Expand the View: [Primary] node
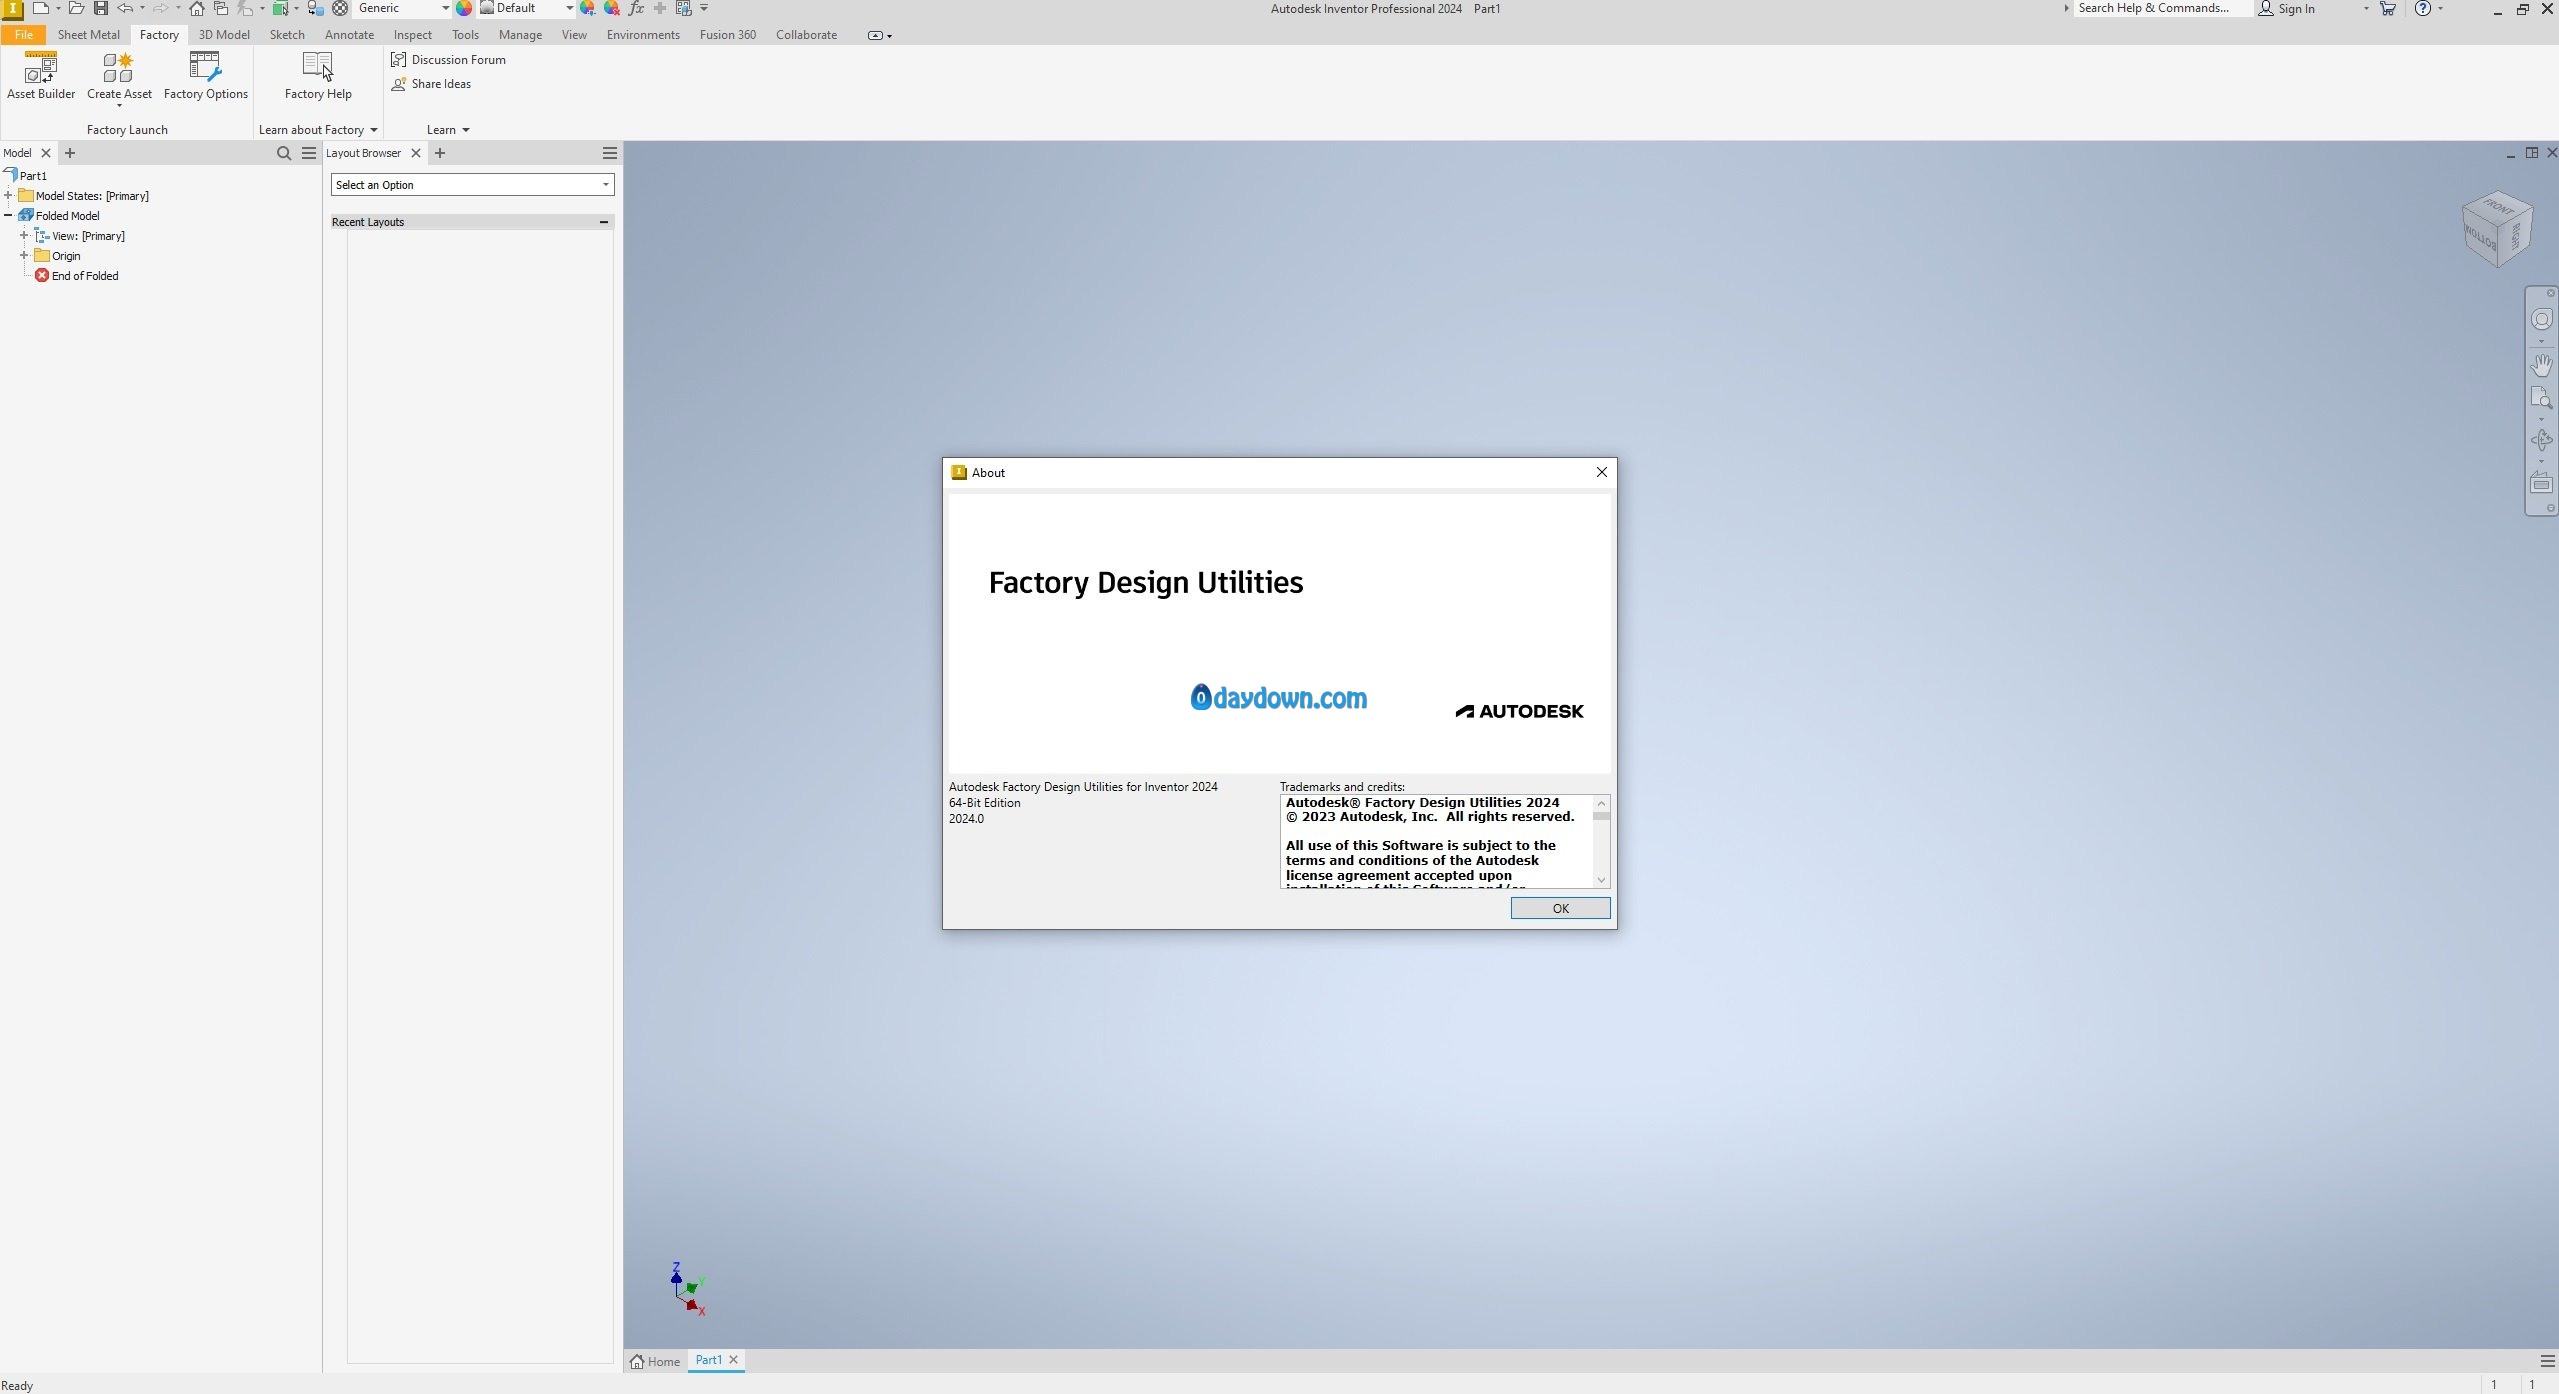2559x1394 pixels. (25, 236)
